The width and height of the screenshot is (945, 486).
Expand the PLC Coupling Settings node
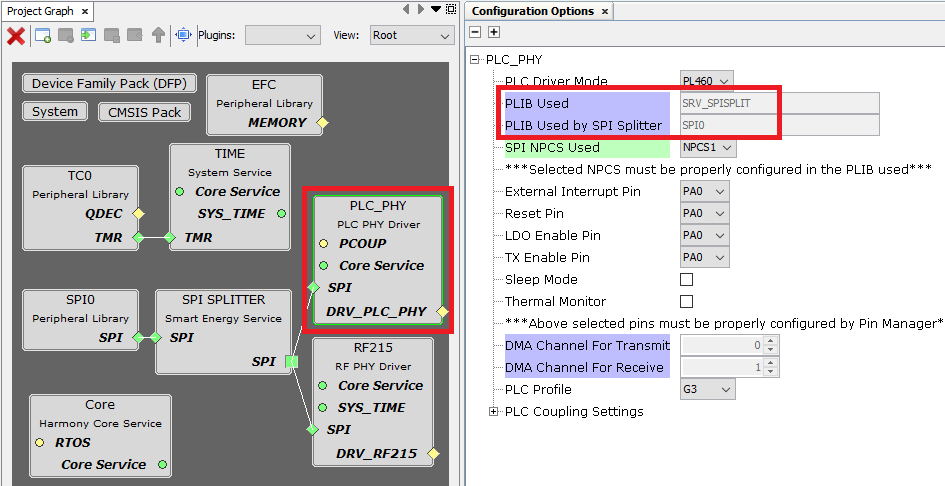tap(493, 412)
